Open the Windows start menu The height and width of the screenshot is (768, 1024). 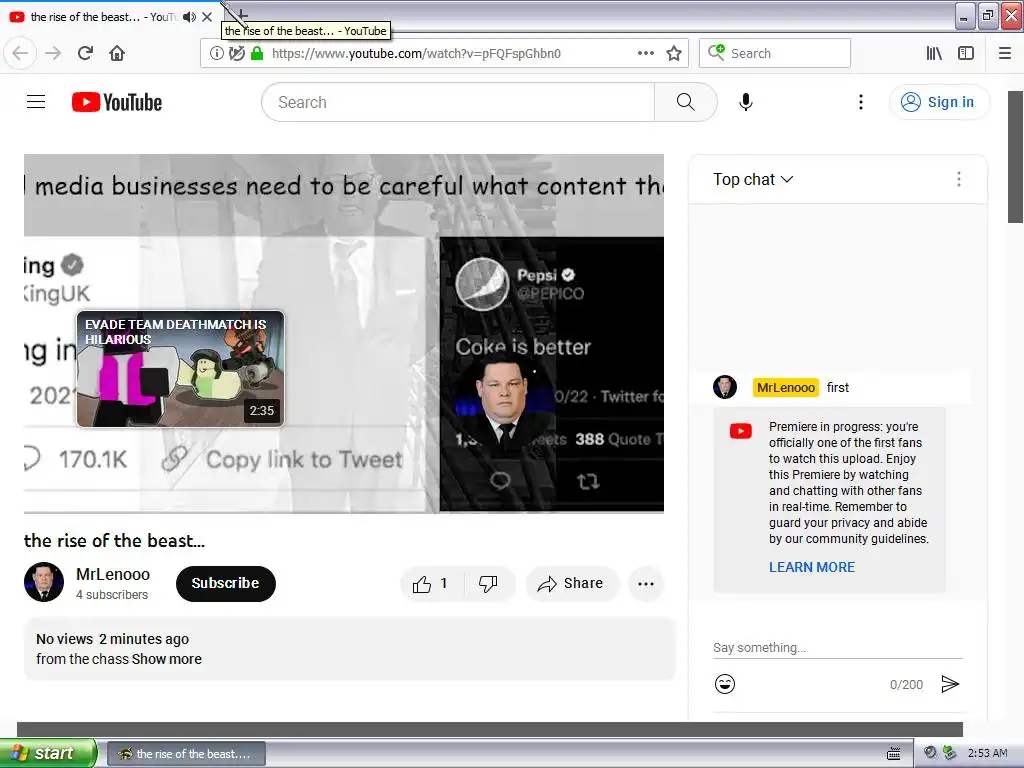tap(48, 753)
